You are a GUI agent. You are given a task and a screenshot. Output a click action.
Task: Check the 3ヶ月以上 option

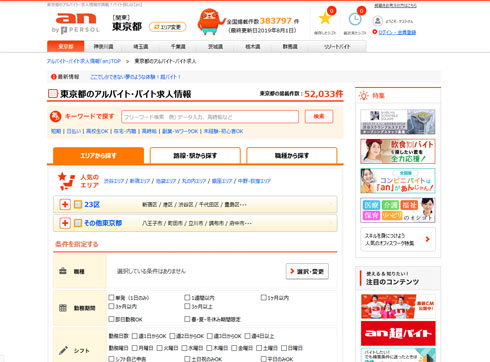coord(187,306)
